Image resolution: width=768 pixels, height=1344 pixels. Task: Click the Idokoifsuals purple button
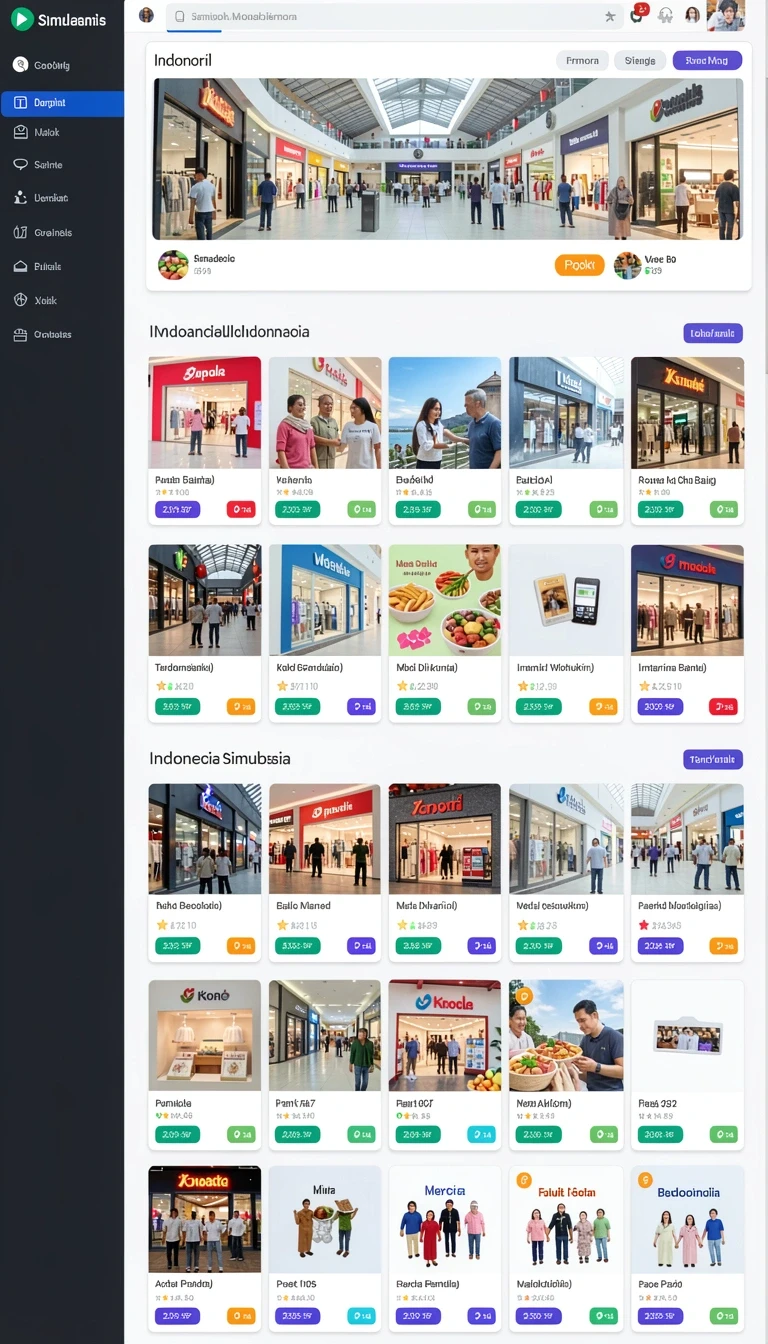click(713, 333)
